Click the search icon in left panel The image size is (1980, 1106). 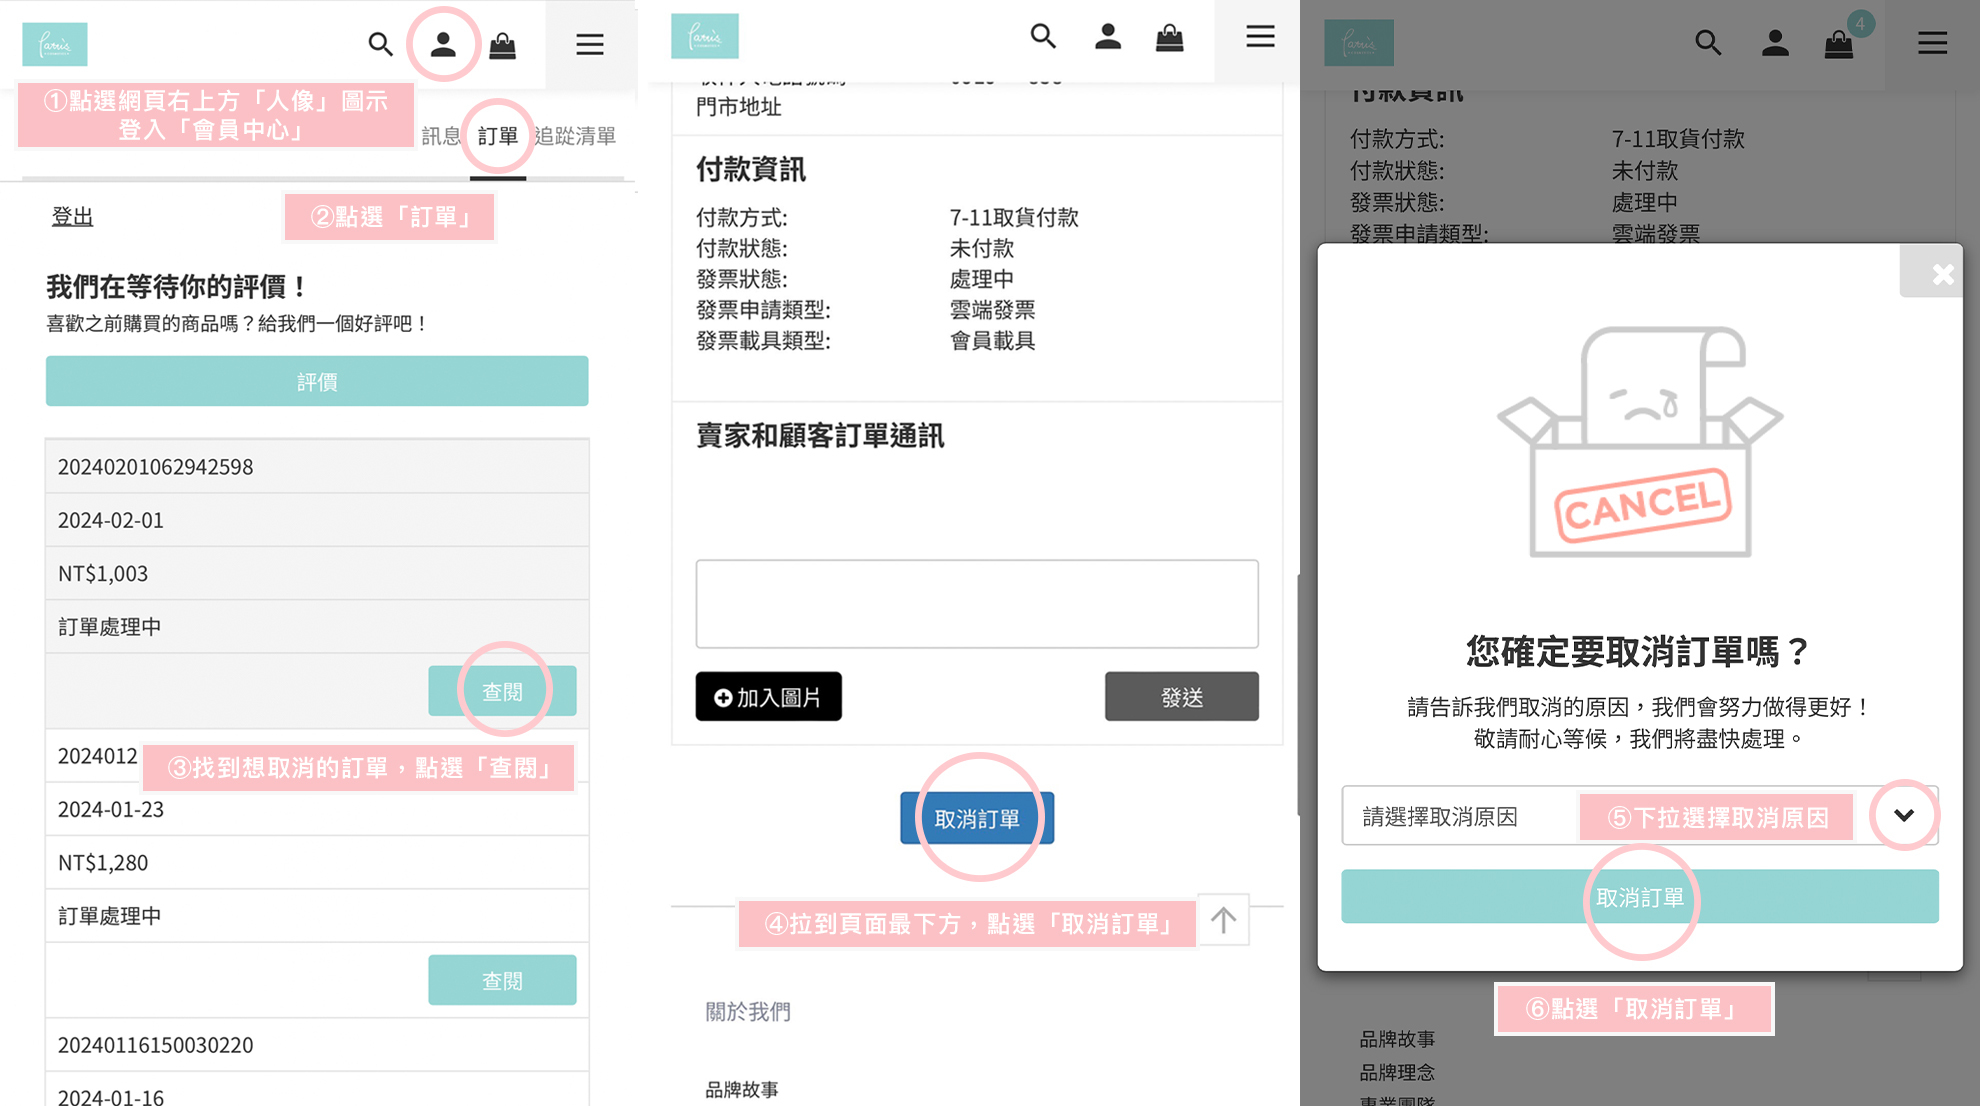pos(380,44)
